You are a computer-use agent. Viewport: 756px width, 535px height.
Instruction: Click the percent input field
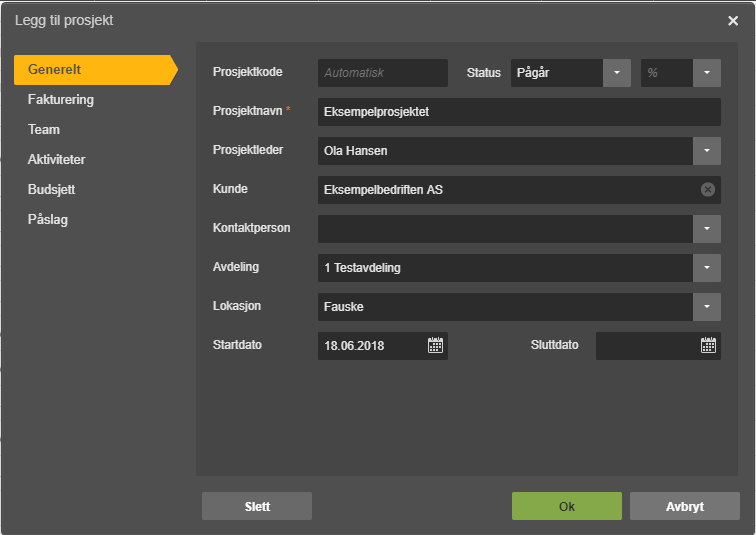[x=667, y=73]
